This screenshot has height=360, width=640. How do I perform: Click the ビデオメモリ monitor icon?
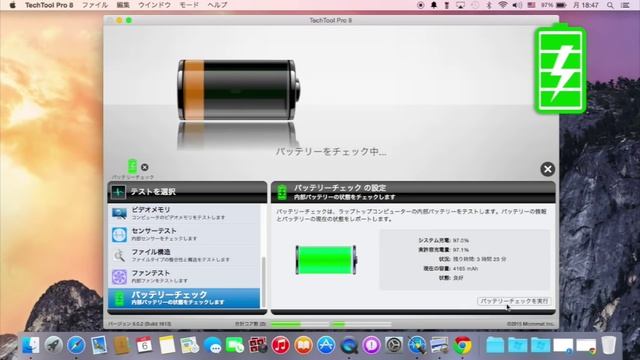[119, 213]
